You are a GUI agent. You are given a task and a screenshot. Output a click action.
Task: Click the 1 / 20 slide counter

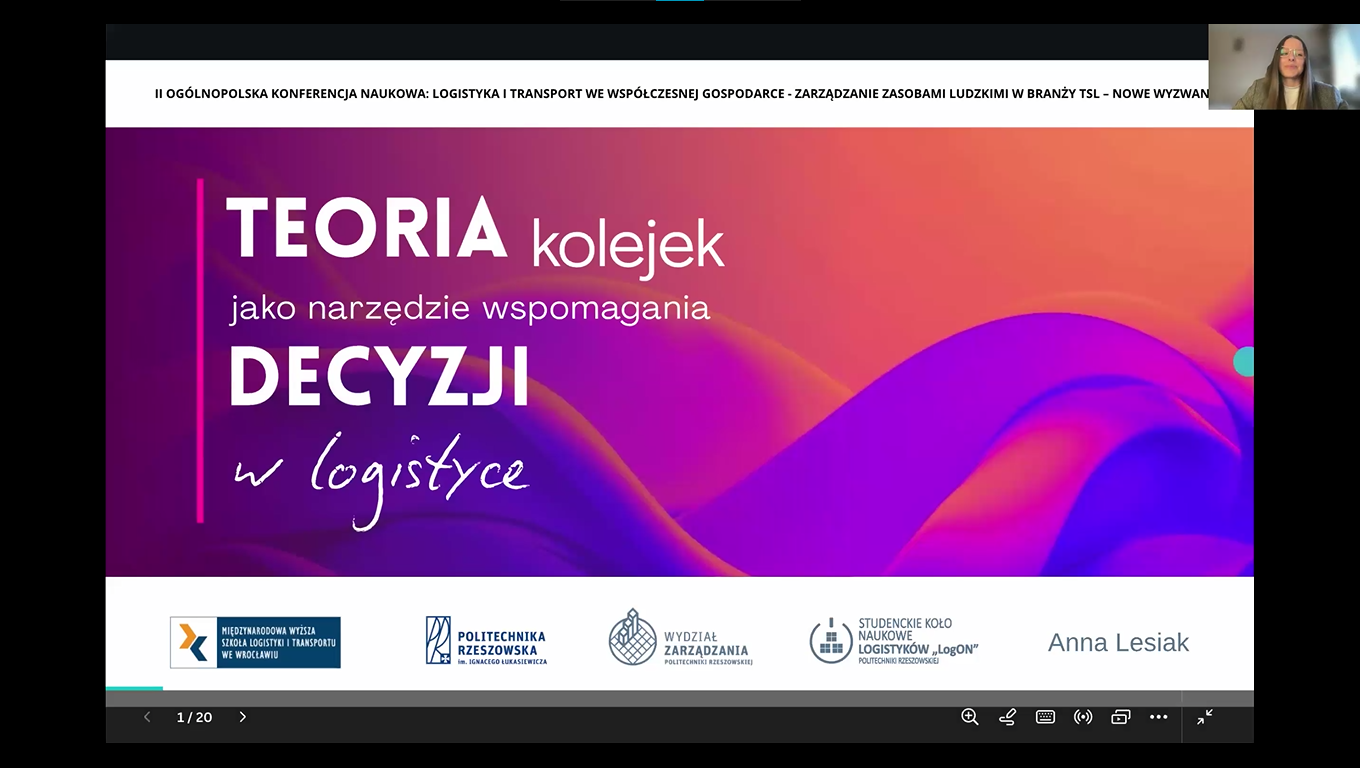(x=194, y=717)
